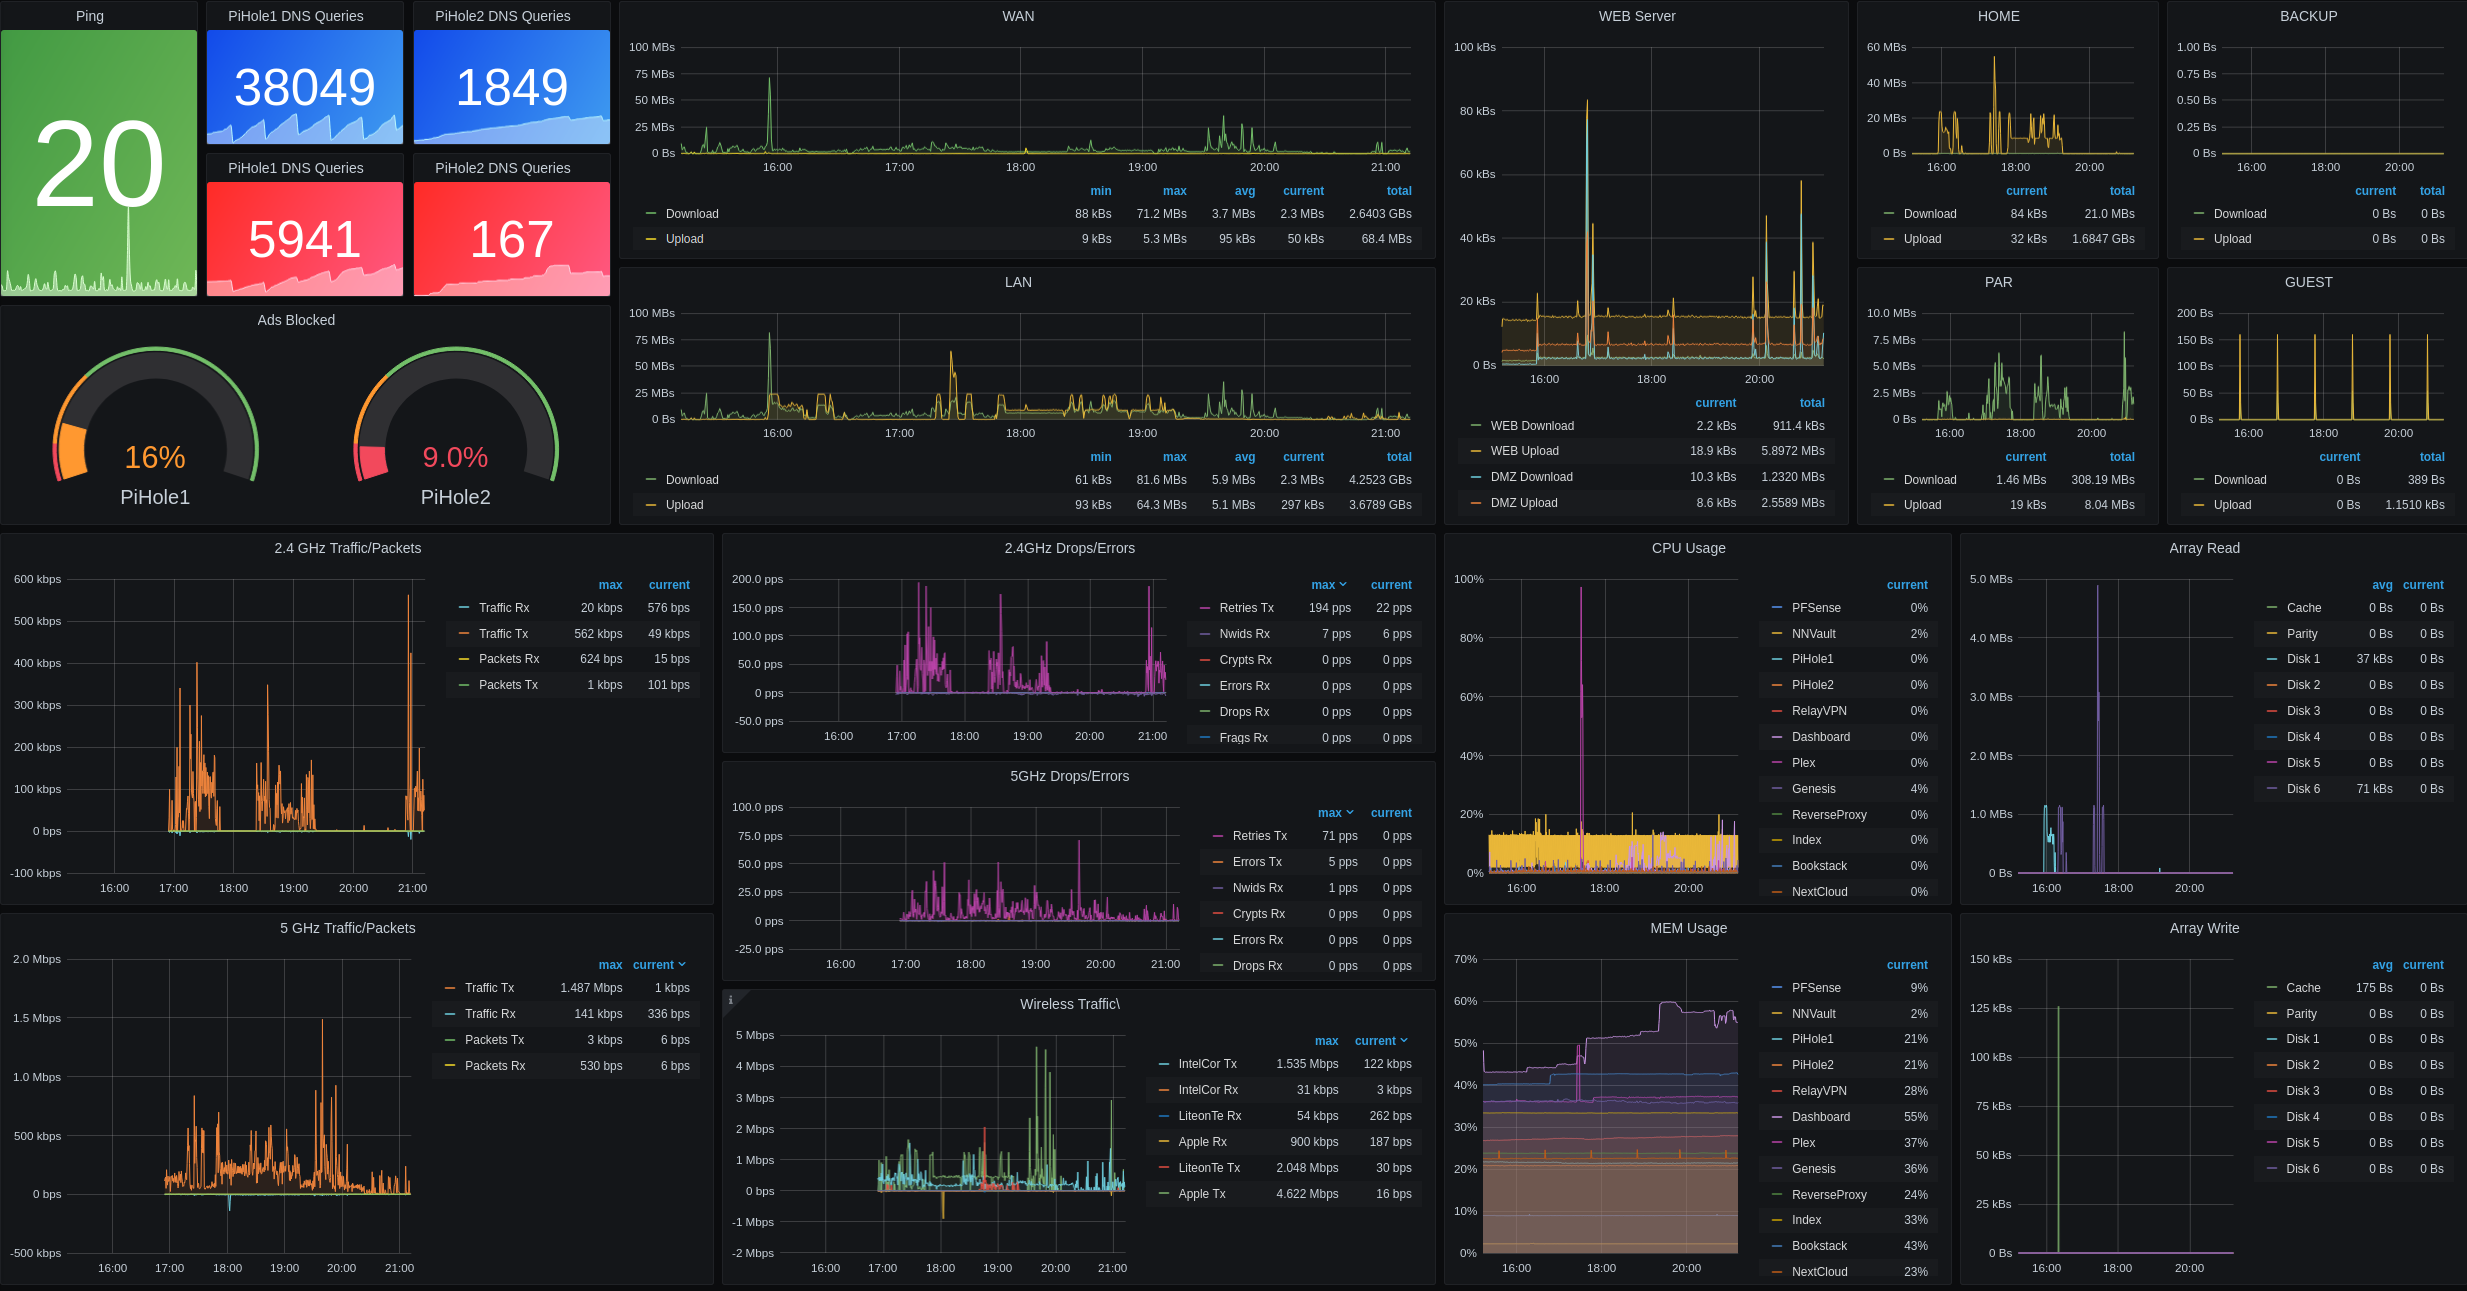The width and height of the screenshot is (2467, 1291).
Task: Select Disk 3 row in Array Read legend
Action: coord(2354,711)
